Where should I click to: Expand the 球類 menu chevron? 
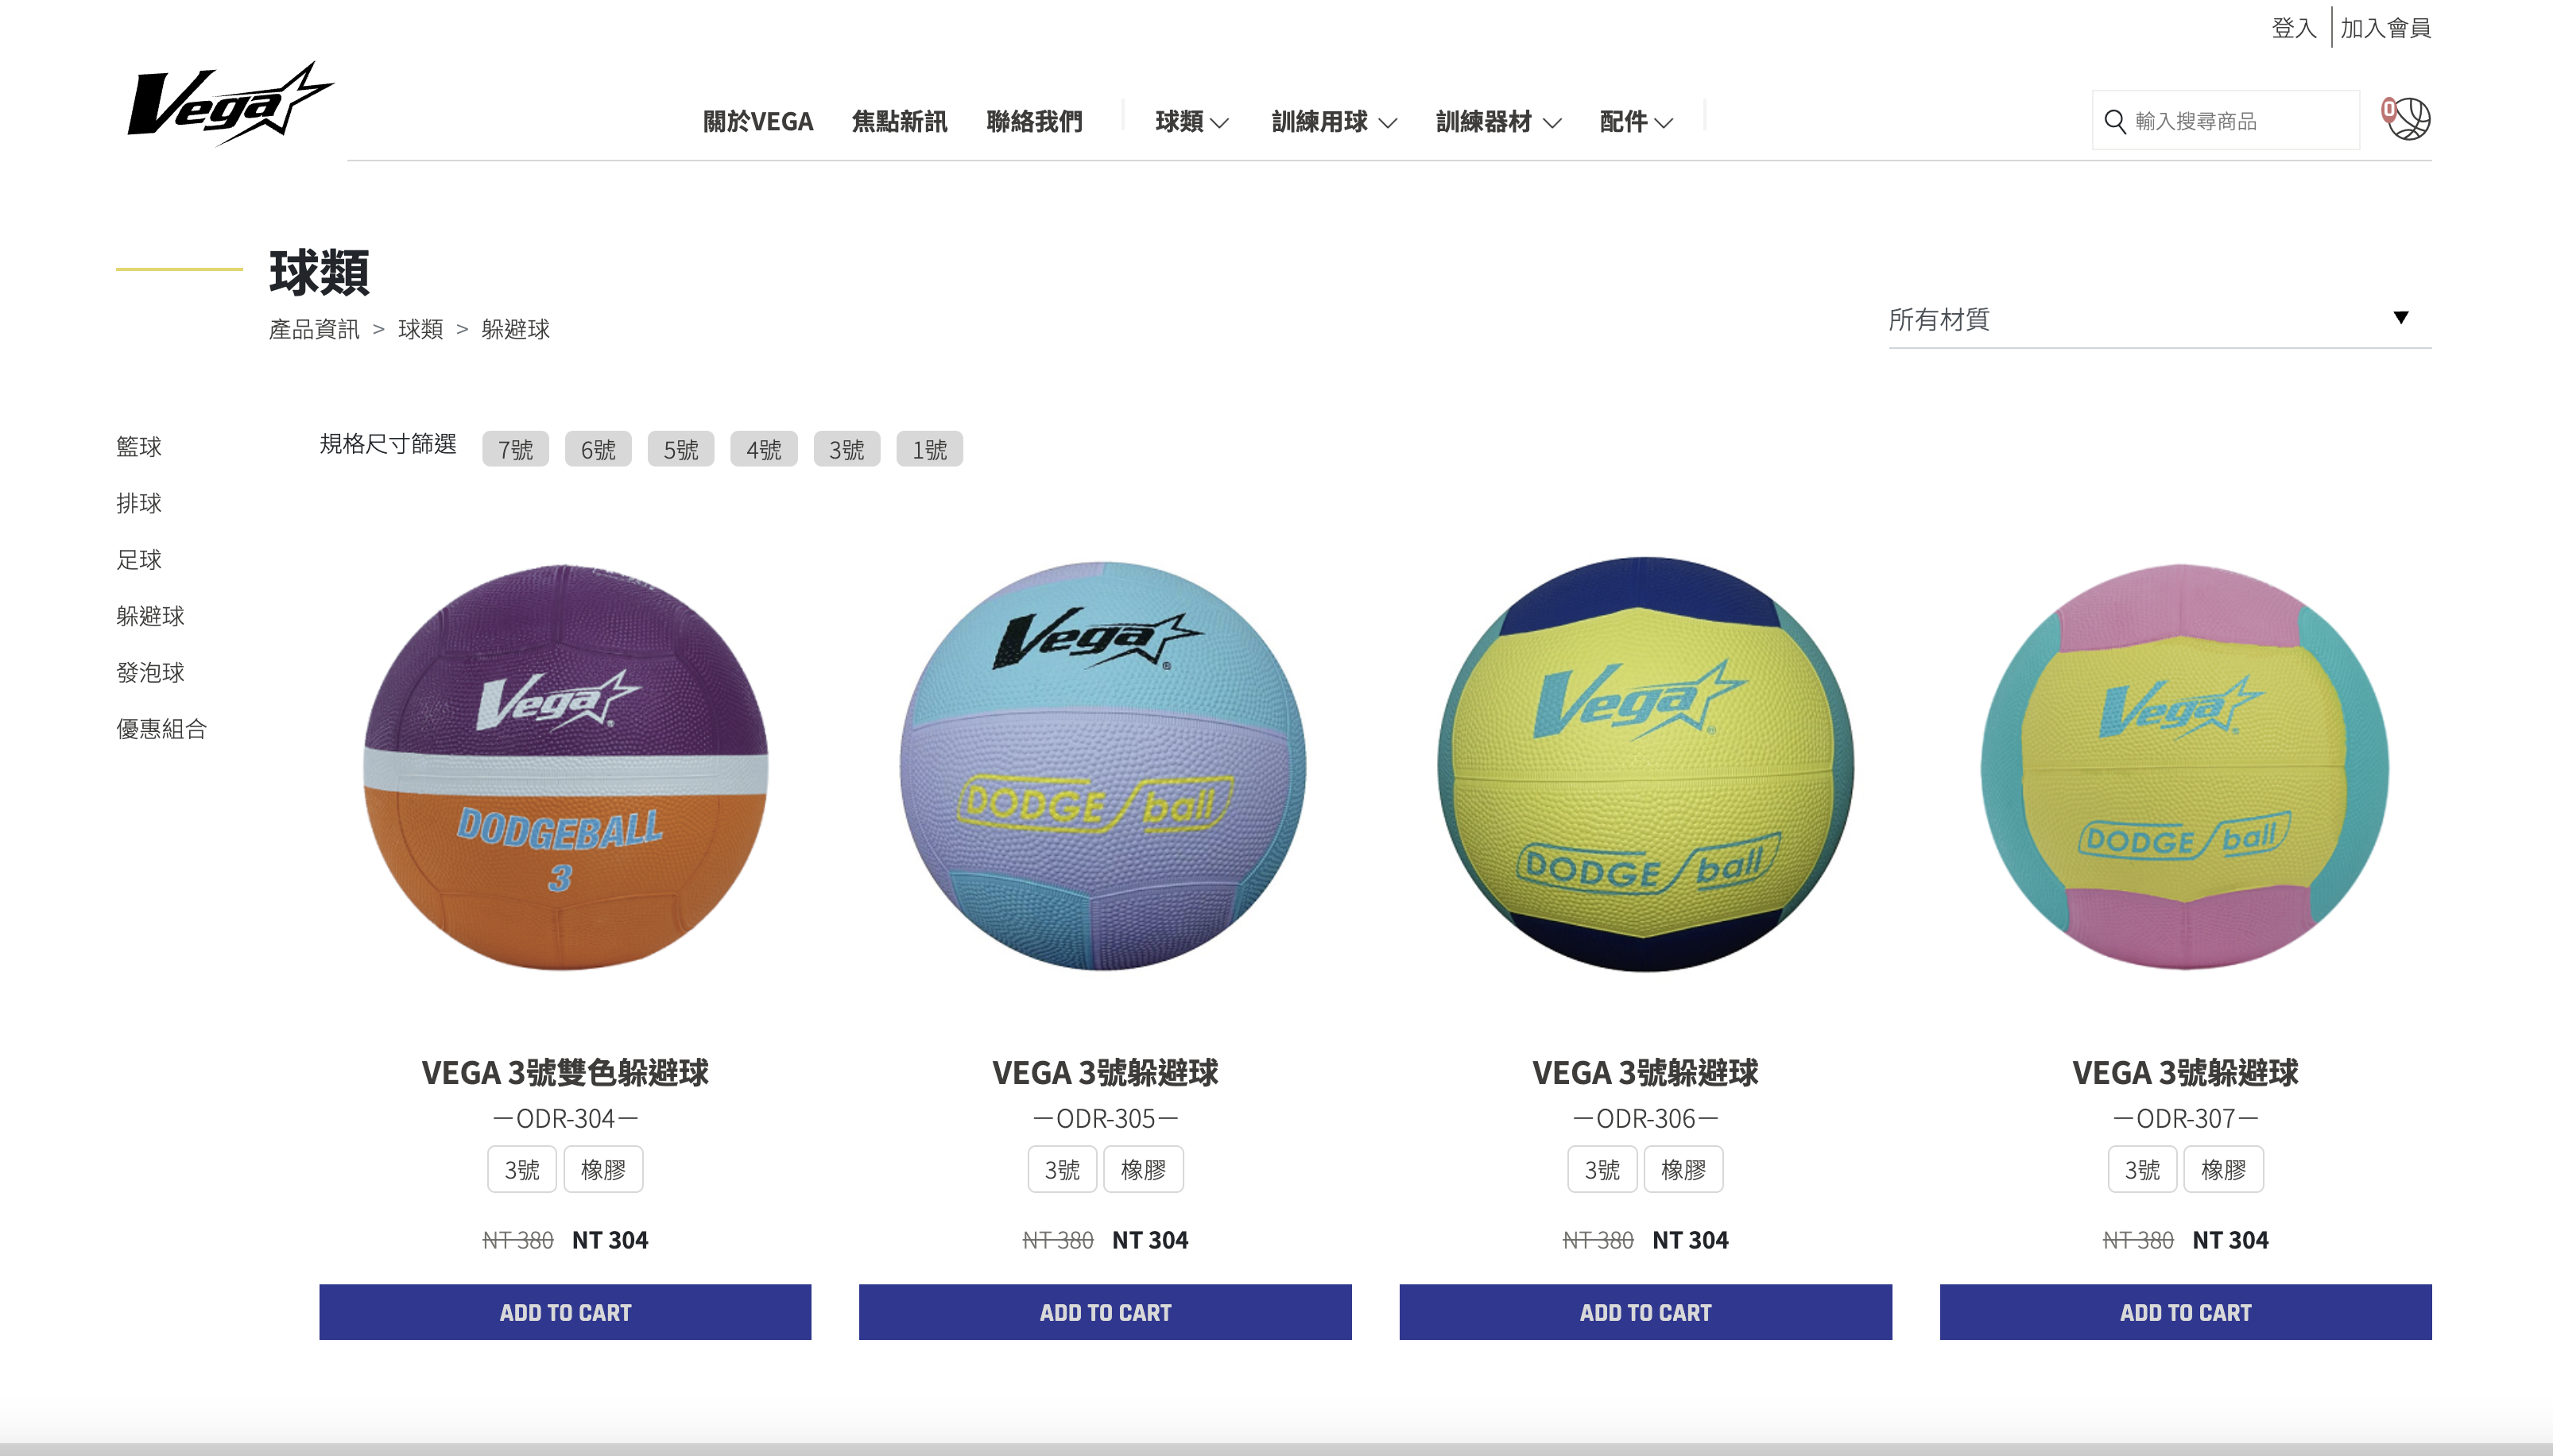[1219, 123]
